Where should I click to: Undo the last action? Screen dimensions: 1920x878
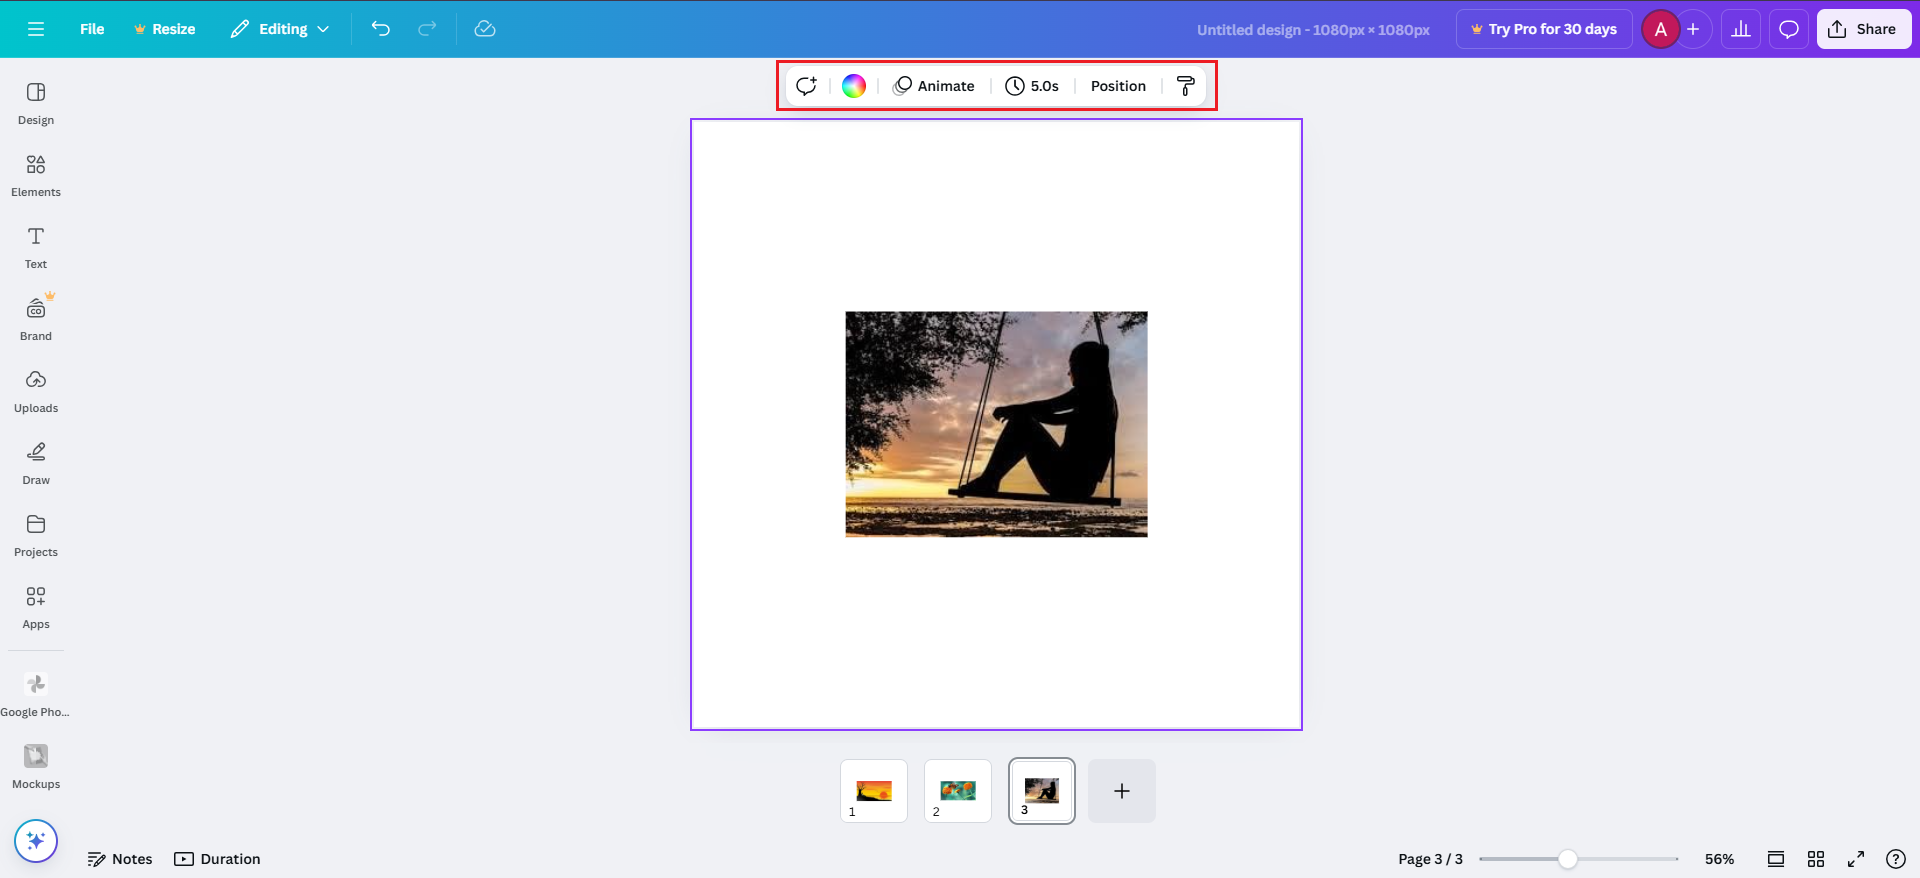381,29
